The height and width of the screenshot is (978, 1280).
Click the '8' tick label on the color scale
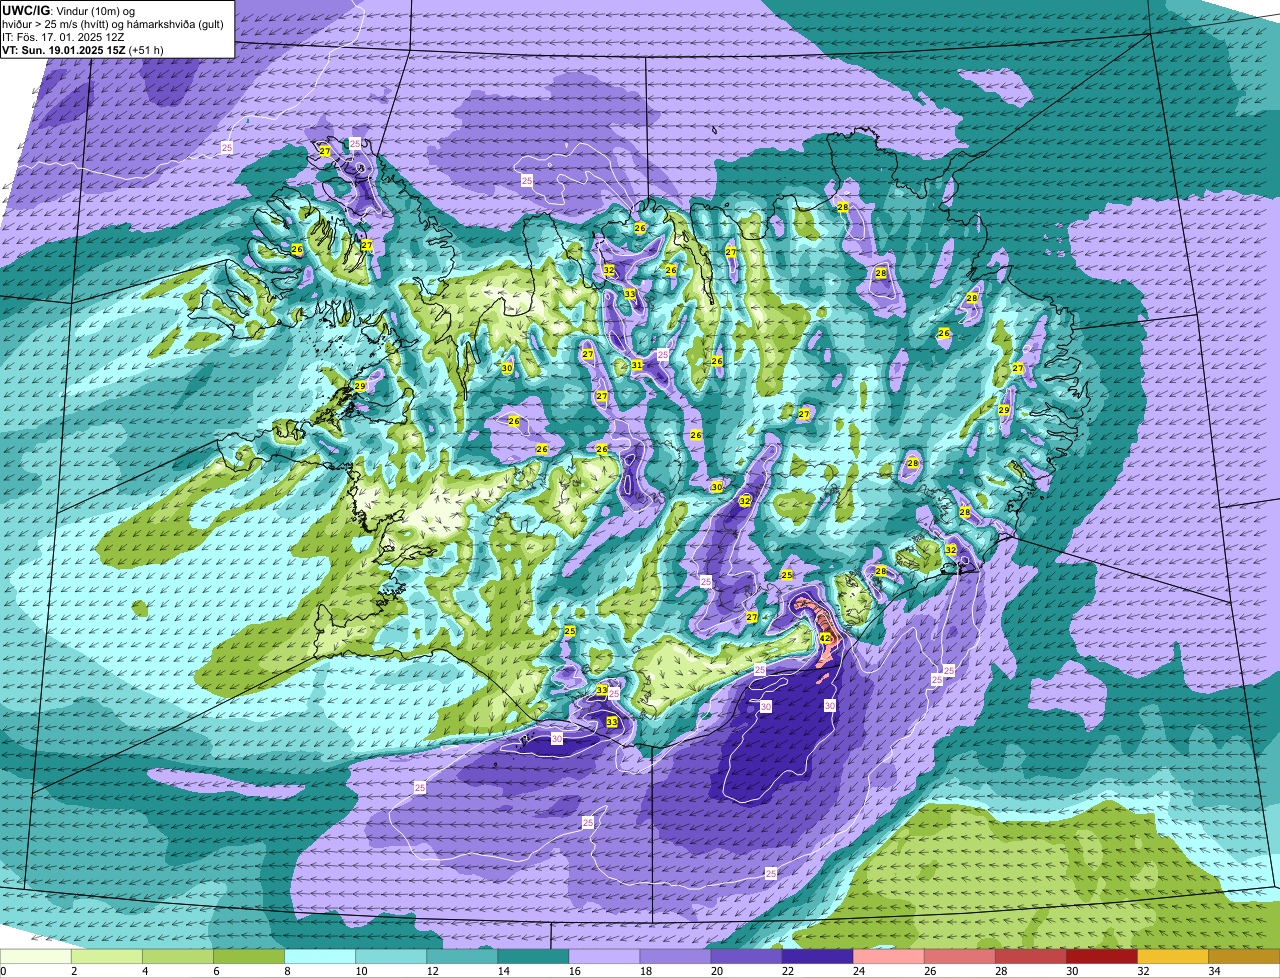tap(286, 971)
